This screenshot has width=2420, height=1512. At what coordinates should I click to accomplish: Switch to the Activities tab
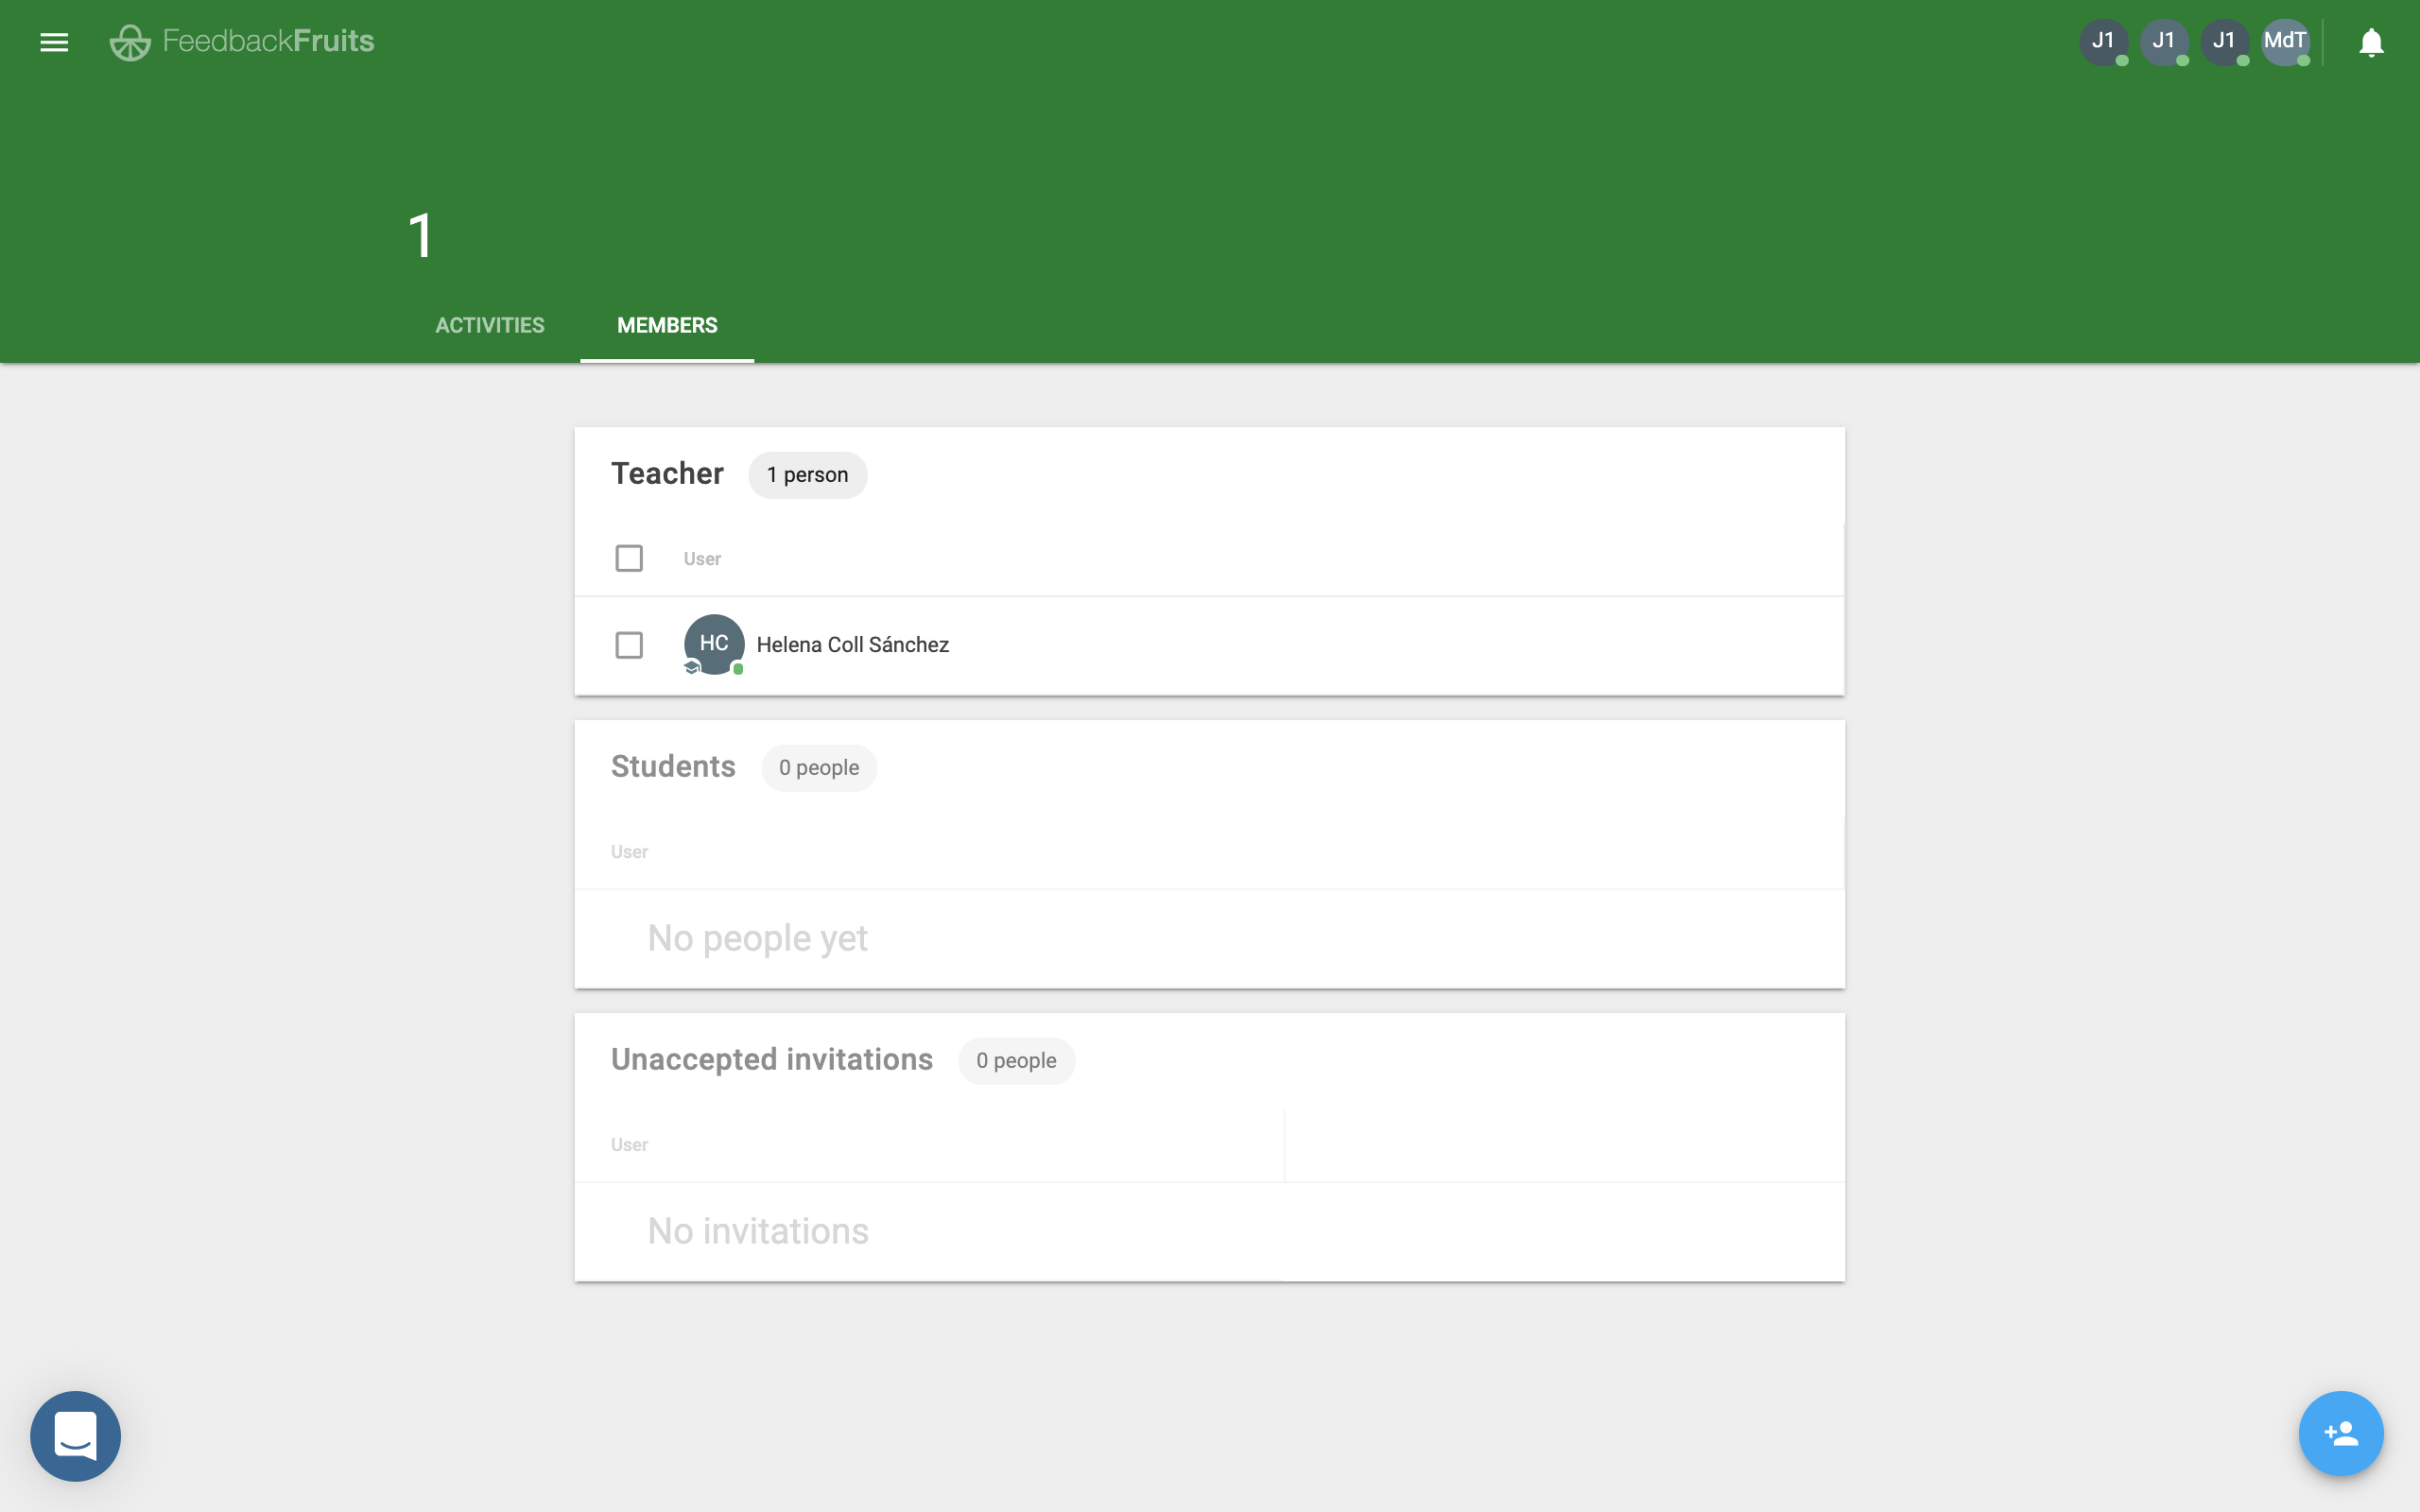click(x=489, y=325)
